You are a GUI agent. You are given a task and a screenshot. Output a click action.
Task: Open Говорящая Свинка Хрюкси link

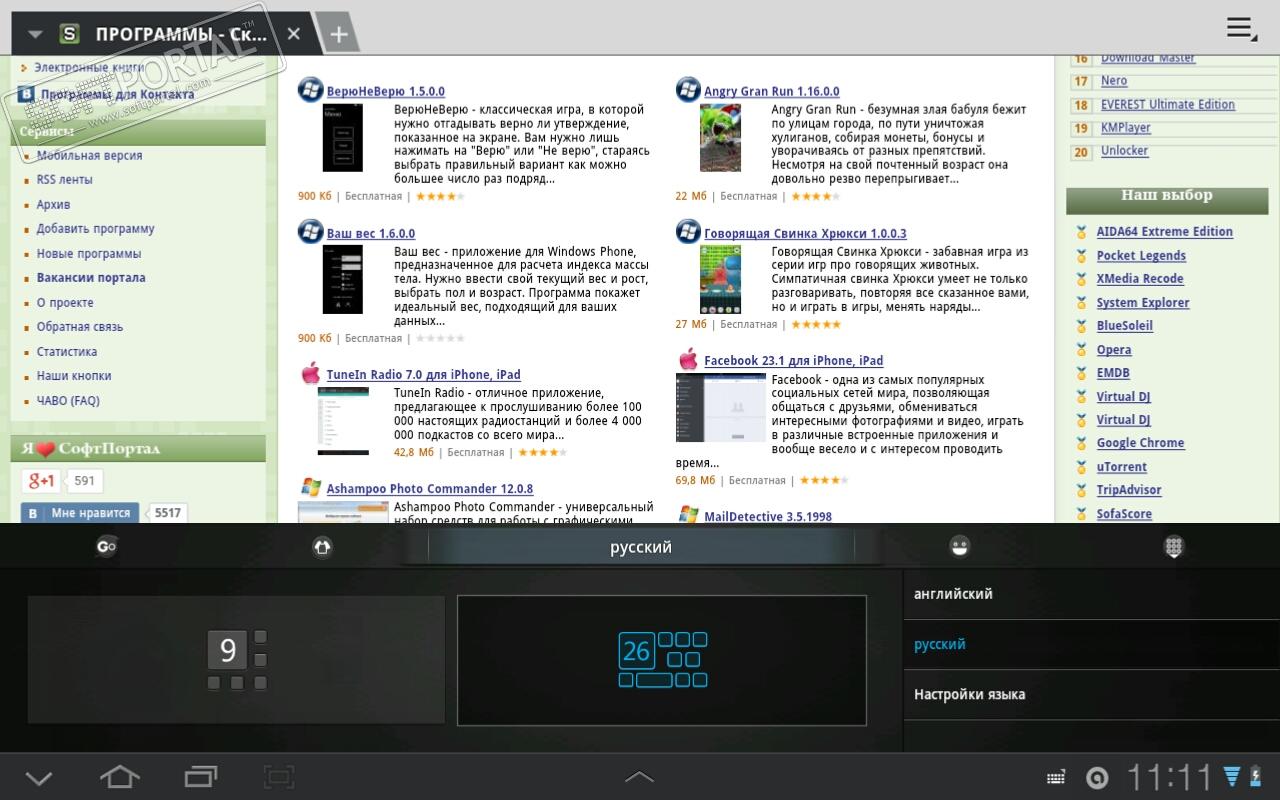click(805, 234)
